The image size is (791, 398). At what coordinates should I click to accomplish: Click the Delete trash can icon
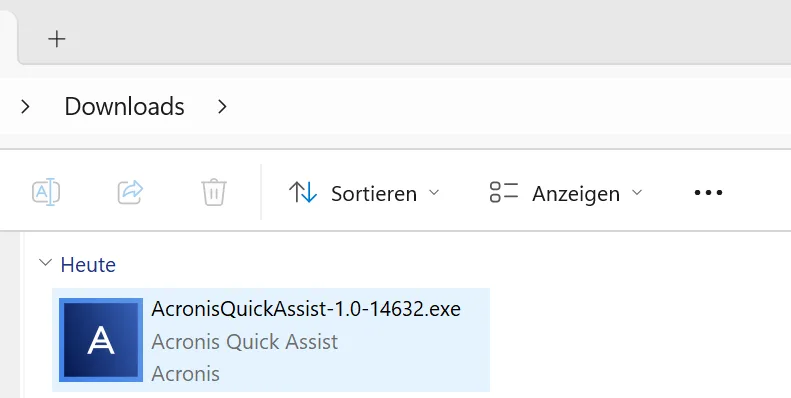click(x=214, y=192)
